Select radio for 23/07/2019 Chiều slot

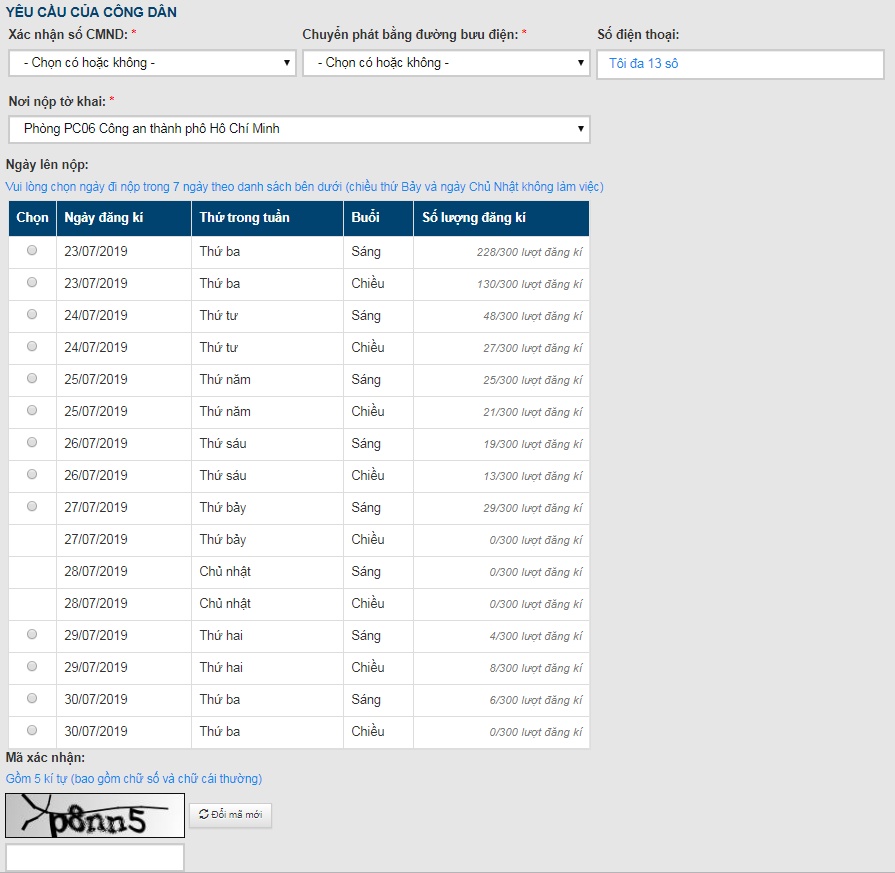click(x=32, y=282)
